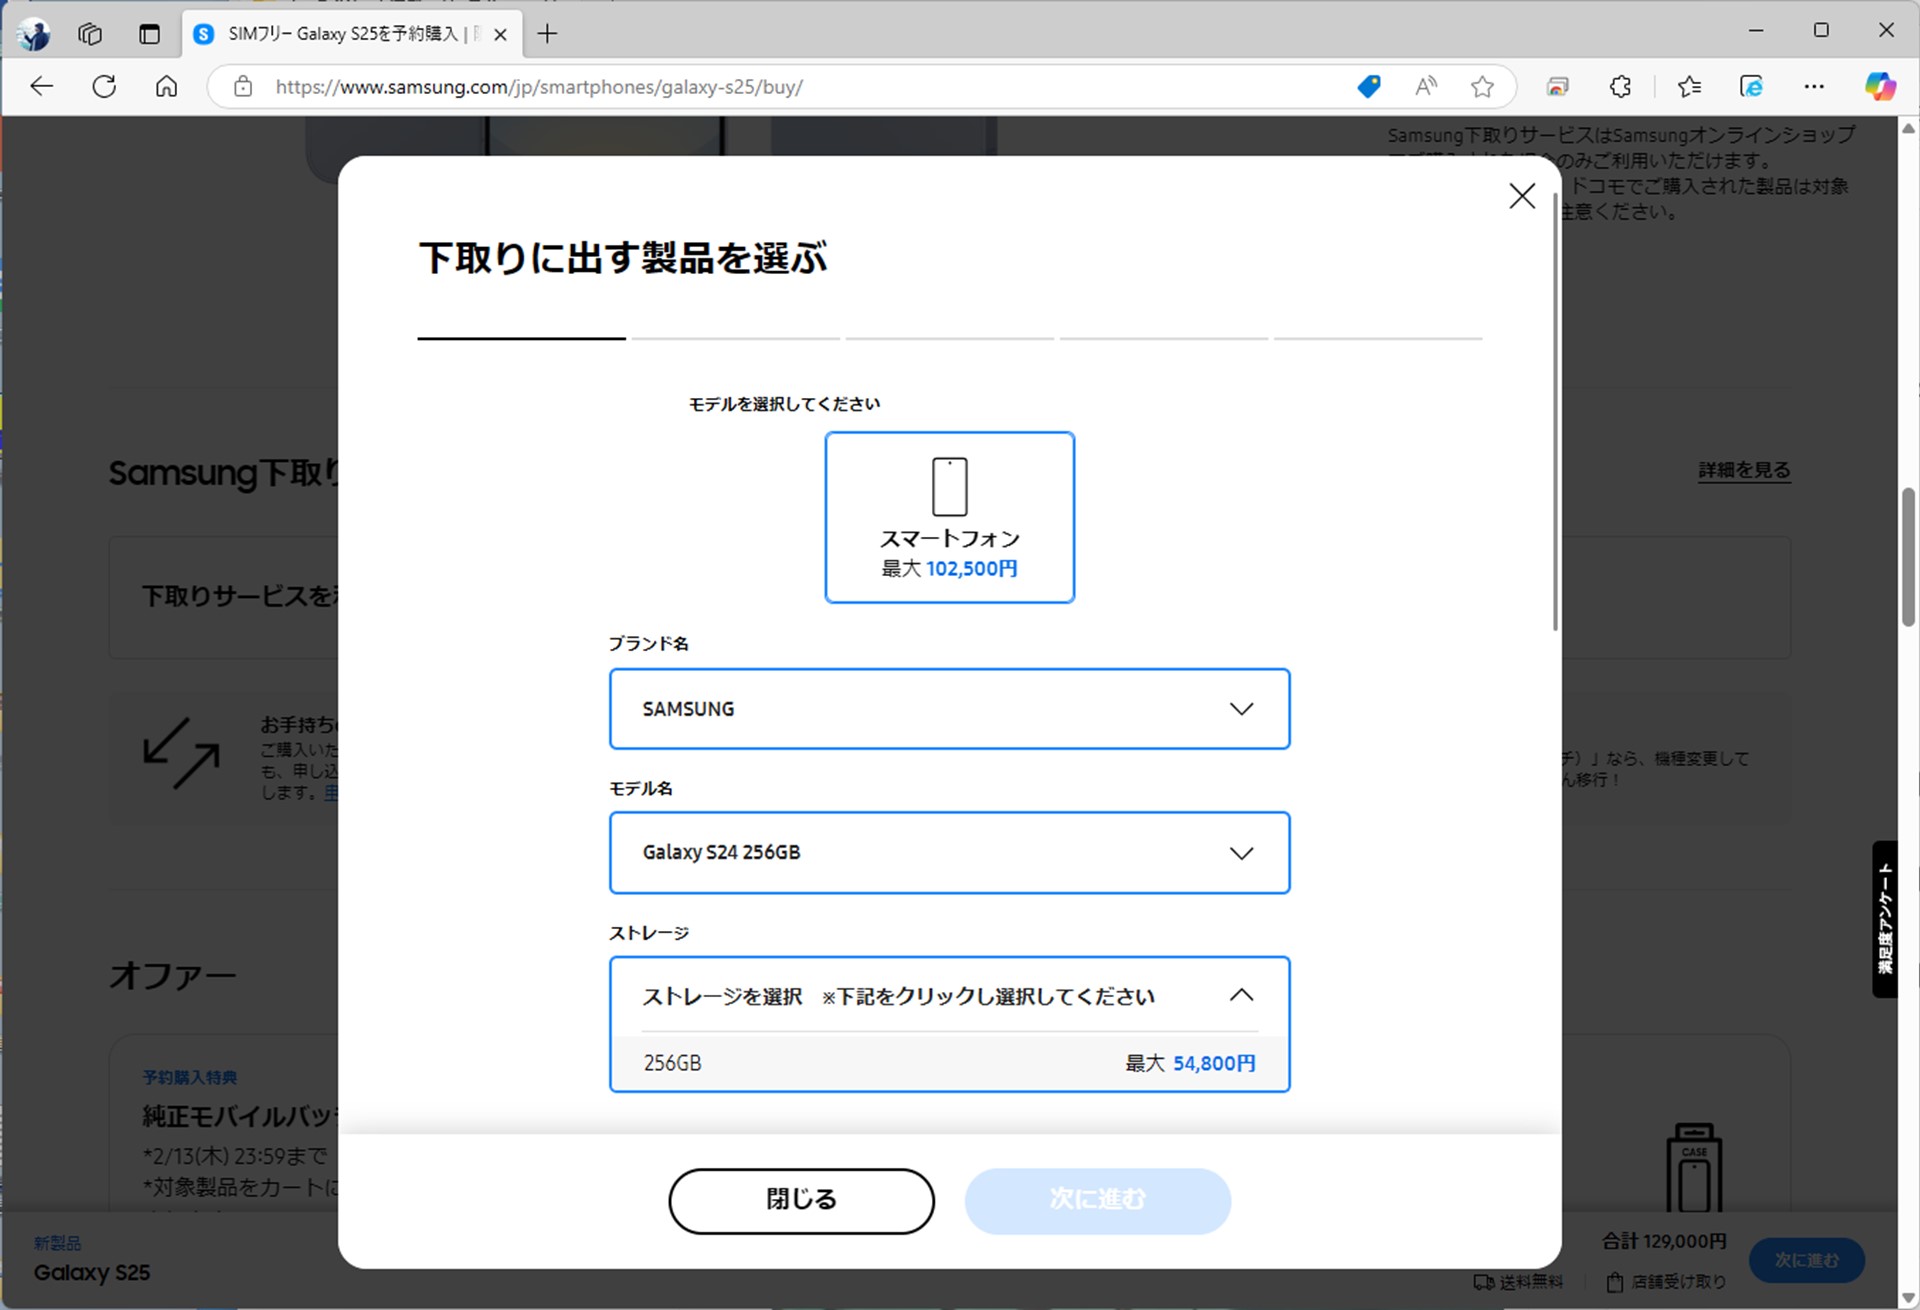Open the ブランド名 SAMSUNG dropdown
Viewport: 1920px width, 1310px height.
tap(949, 709)
